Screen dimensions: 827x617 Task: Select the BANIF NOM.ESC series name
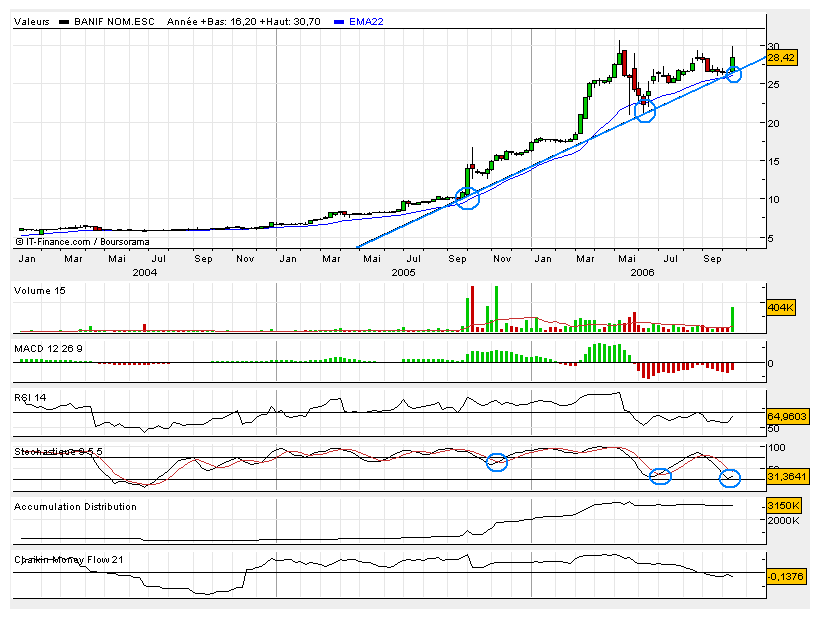(114, 22)
